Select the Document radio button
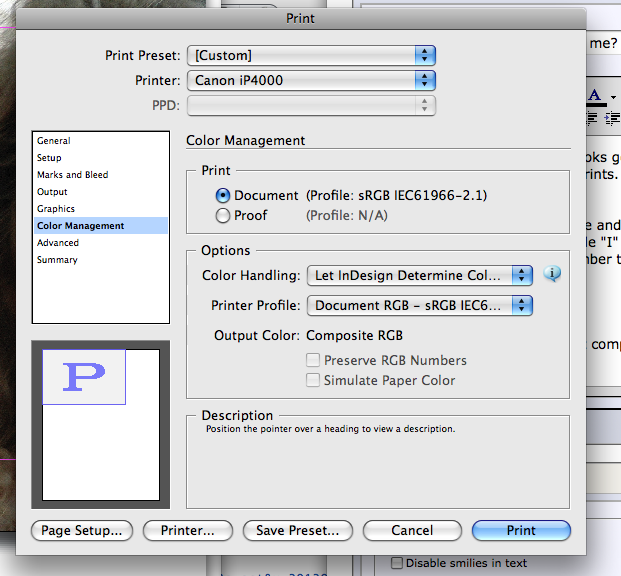This screenshot has height=576, width=621. 223,195
